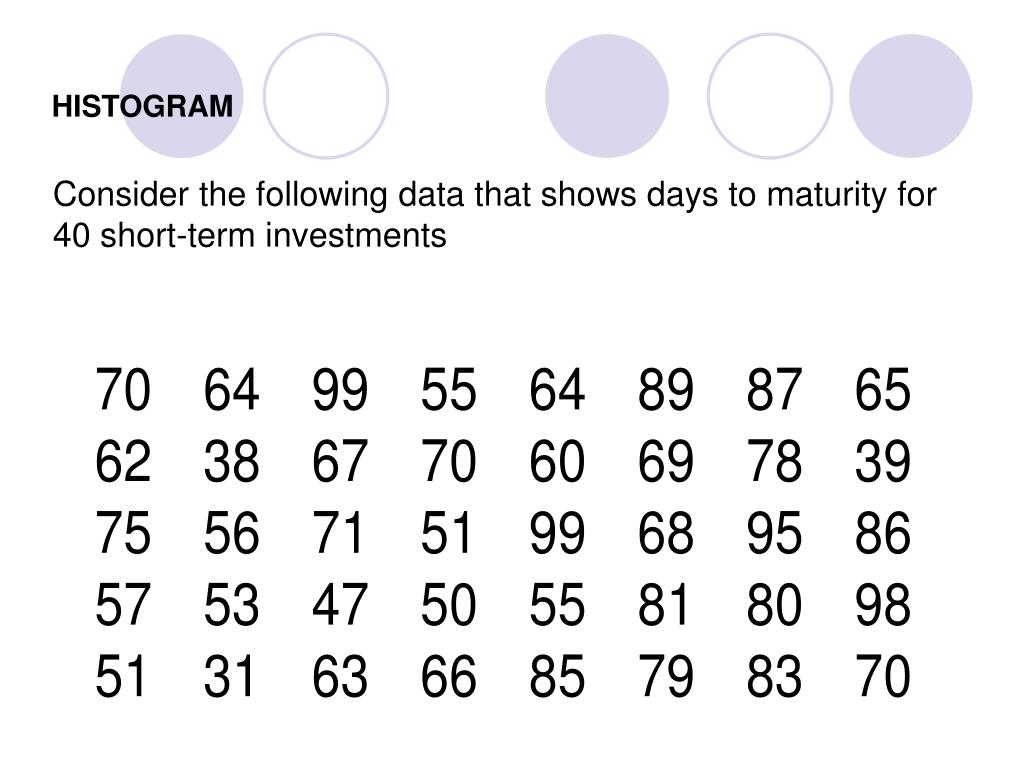Click the number 47 in fourth row
The width and height of the screenshot is (1024, 768).
pyautogui.click(x=340, y=605)
